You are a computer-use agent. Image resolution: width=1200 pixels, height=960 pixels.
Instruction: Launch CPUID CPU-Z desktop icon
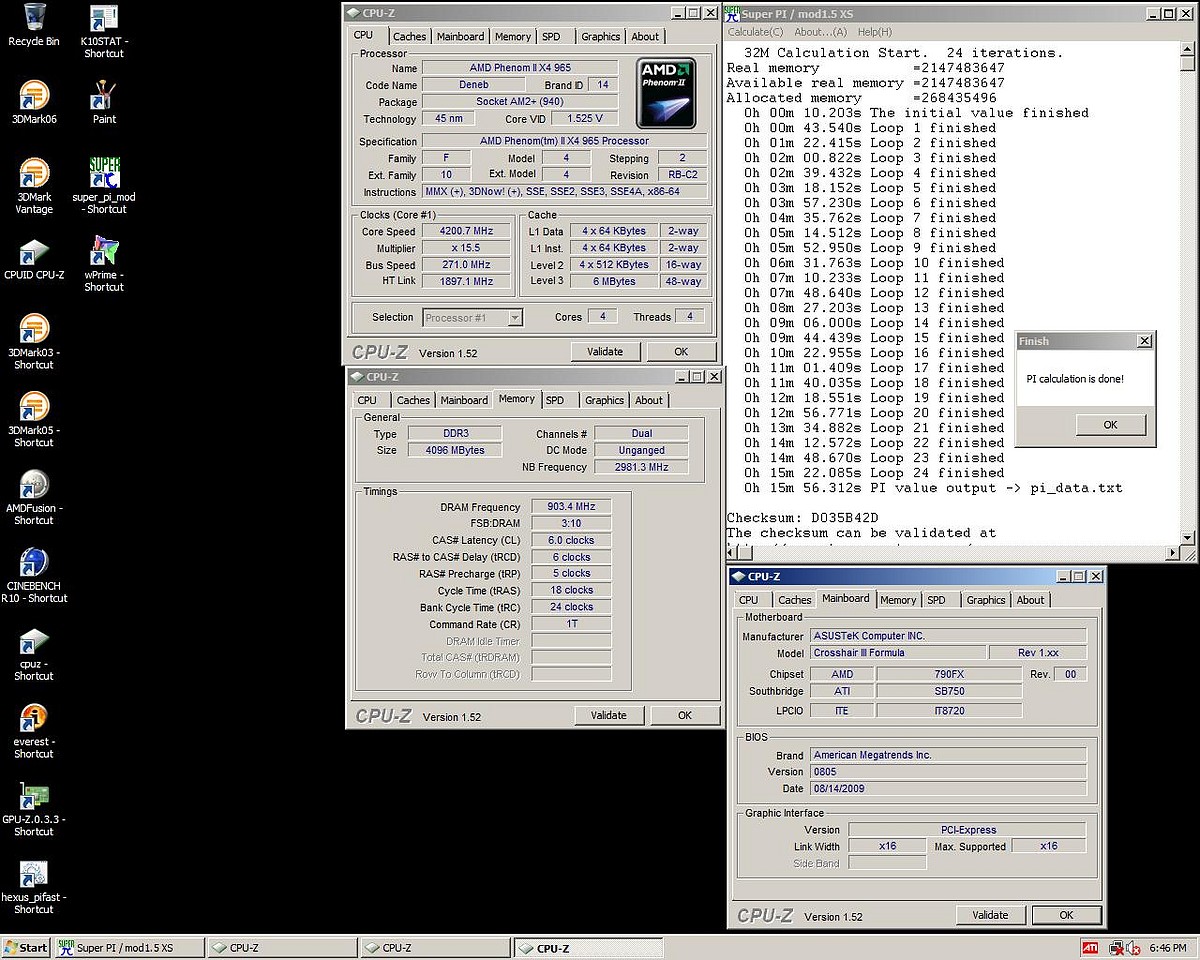34,250
